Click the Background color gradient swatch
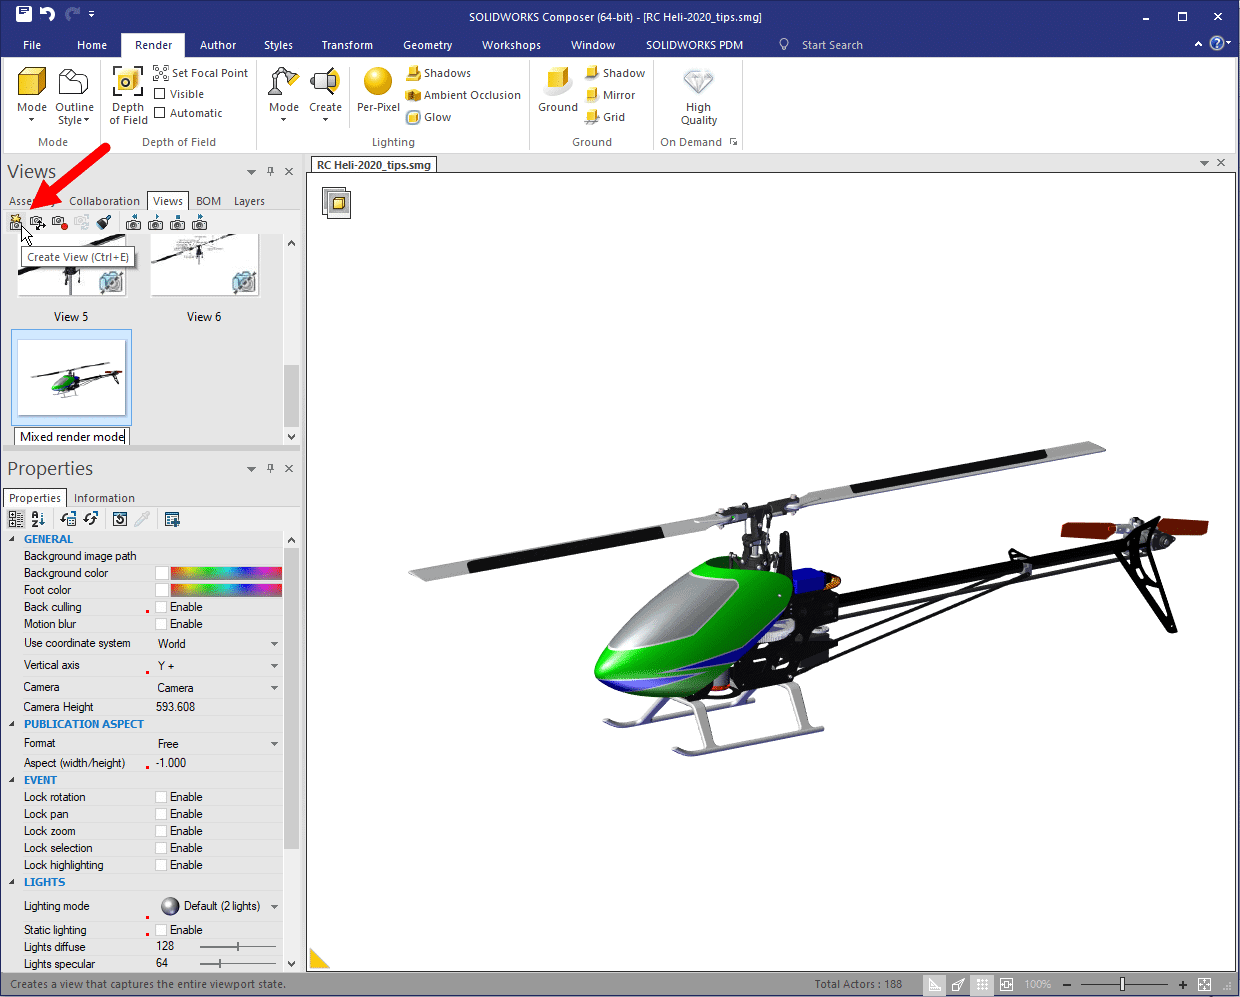This screenshot has height=997, width=1240. [x=226, y=573]
